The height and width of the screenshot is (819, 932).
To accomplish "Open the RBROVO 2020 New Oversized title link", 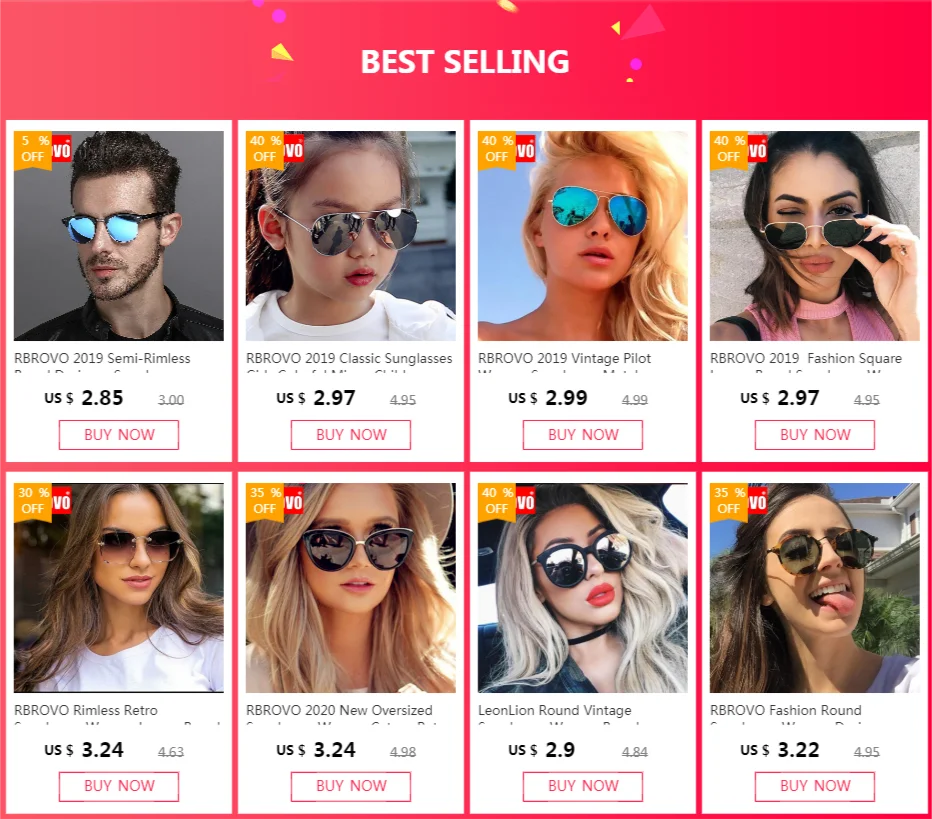I will coord(339,710).
